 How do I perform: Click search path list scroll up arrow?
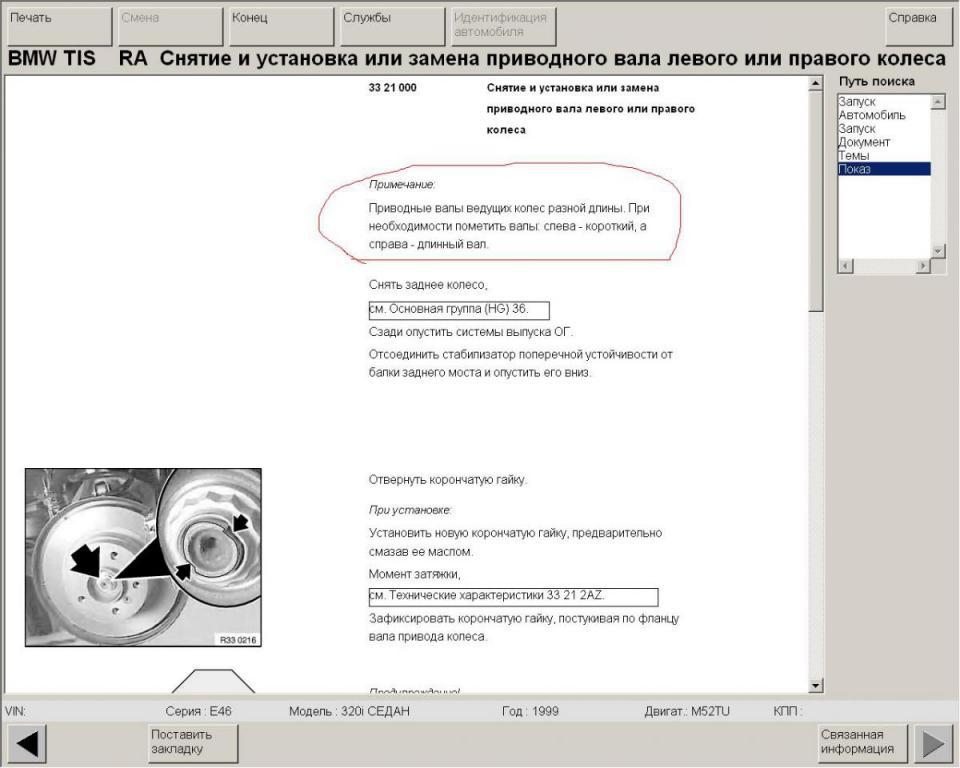point(938,102)
